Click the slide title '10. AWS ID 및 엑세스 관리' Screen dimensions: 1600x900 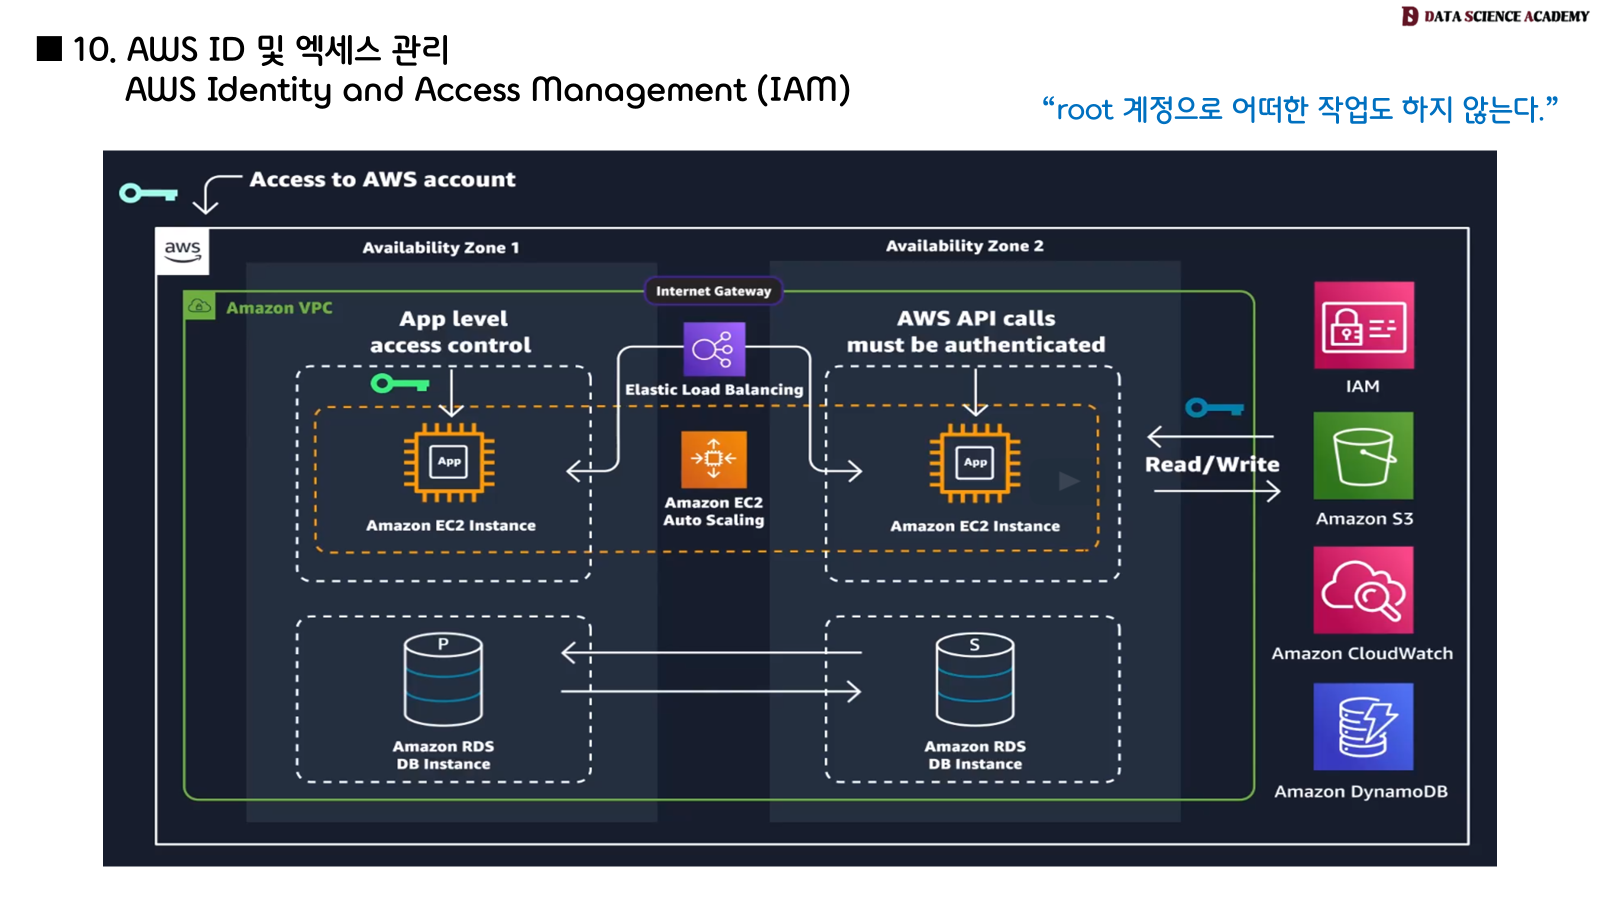(x=261, y=49)
